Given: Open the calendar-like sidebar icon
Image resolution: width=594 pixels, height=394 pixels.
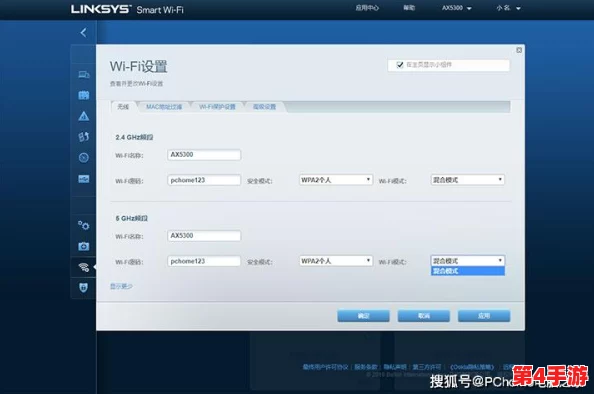Looking at the screenshot, I should coord(84,95).
